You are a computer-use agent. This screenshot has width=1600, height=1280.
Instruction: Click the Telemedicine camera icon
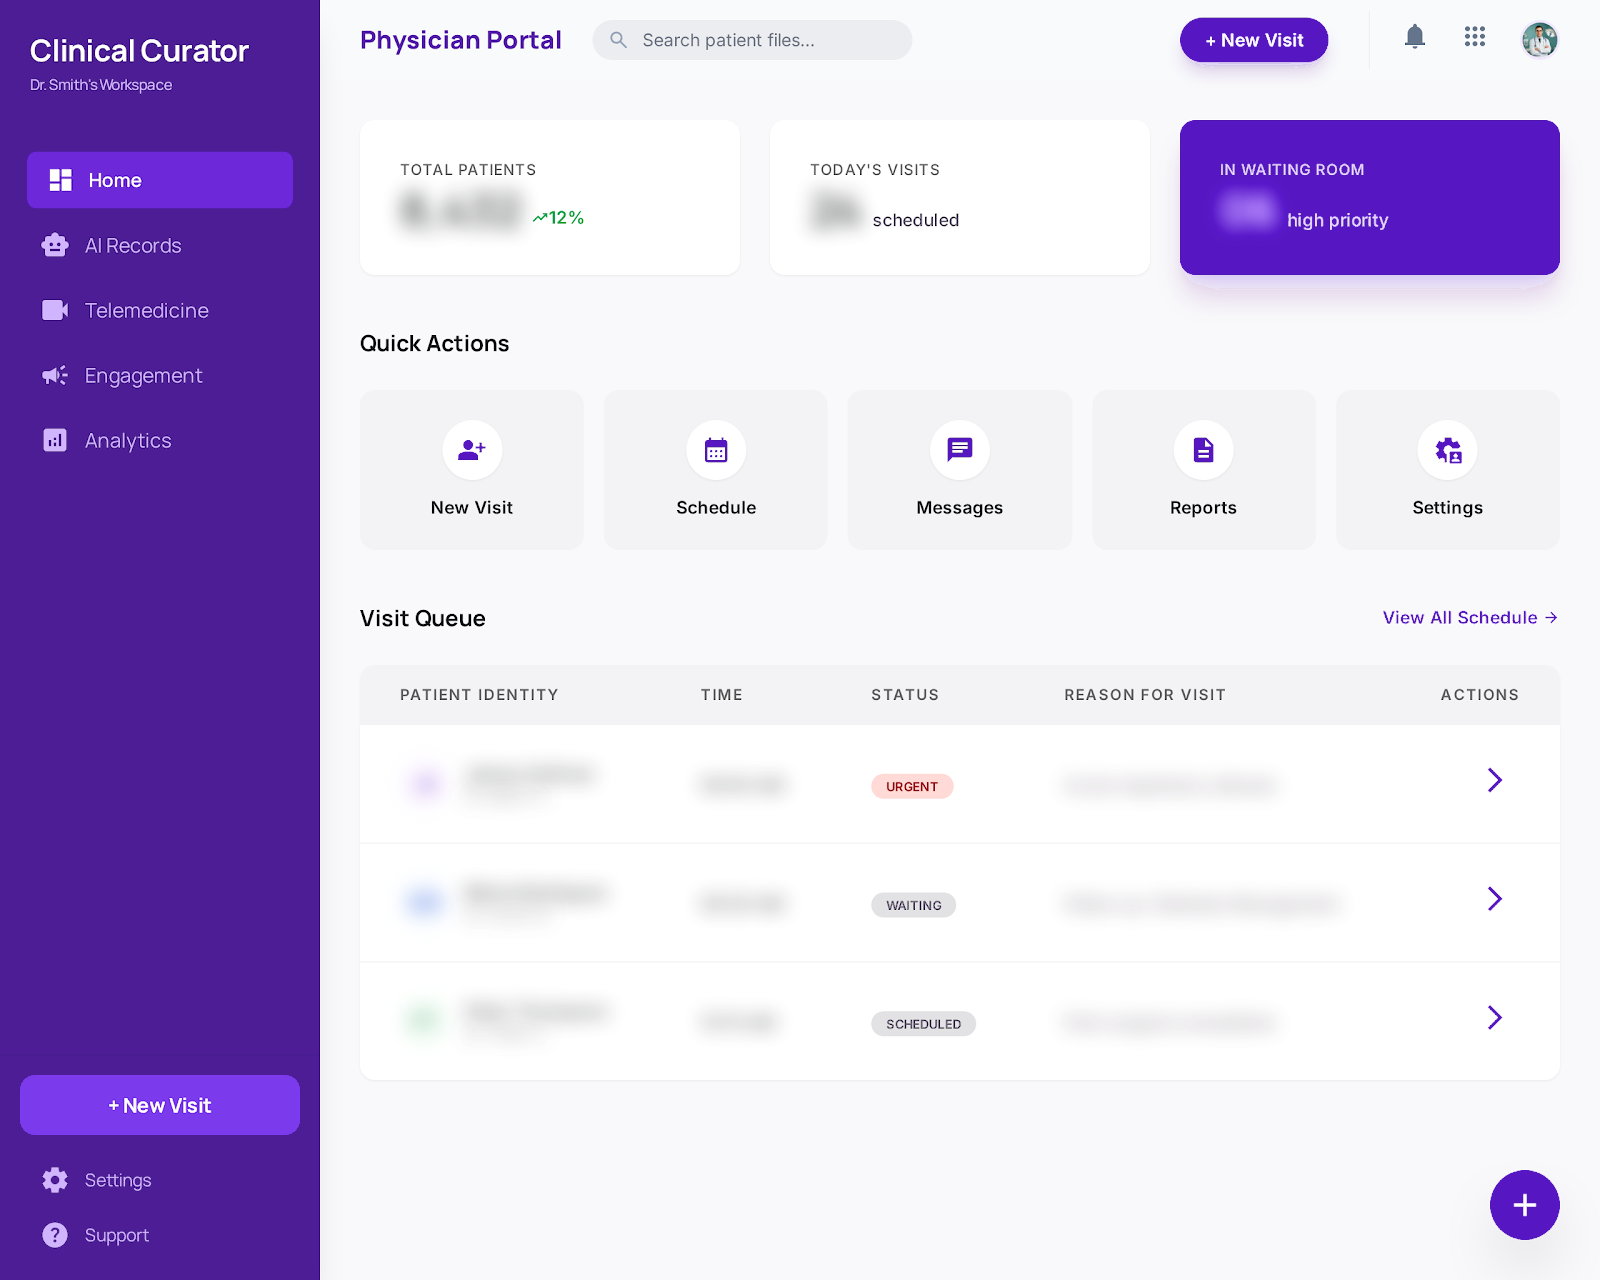point(55,310)
